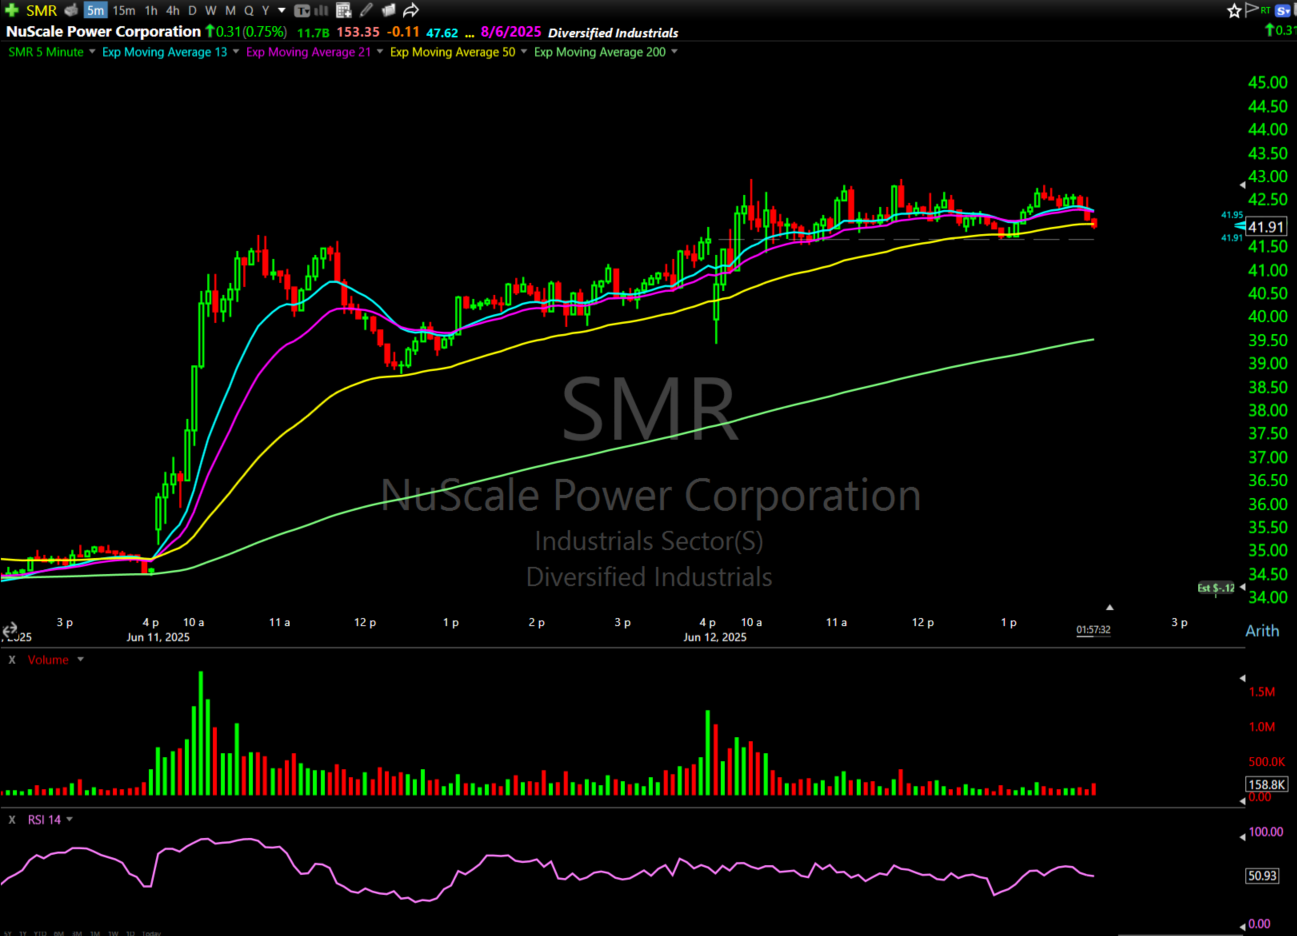Viewport: 1297px width, 936px height.
Task: Open Exp Moving Average 50 dropdown
Action: coord(524,52)
